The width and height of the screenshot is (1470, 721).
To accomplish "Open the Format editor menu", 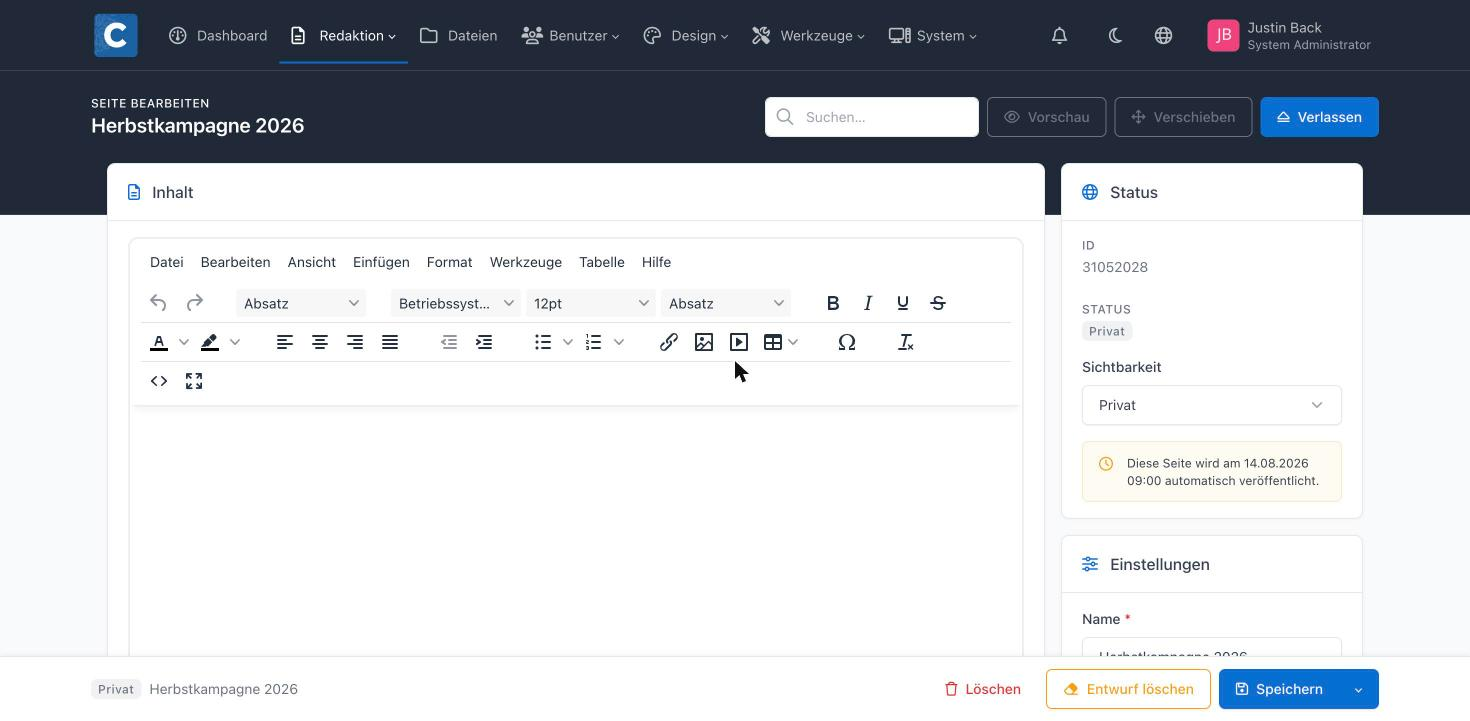I will pyautogui.click(x=449, y=262).
